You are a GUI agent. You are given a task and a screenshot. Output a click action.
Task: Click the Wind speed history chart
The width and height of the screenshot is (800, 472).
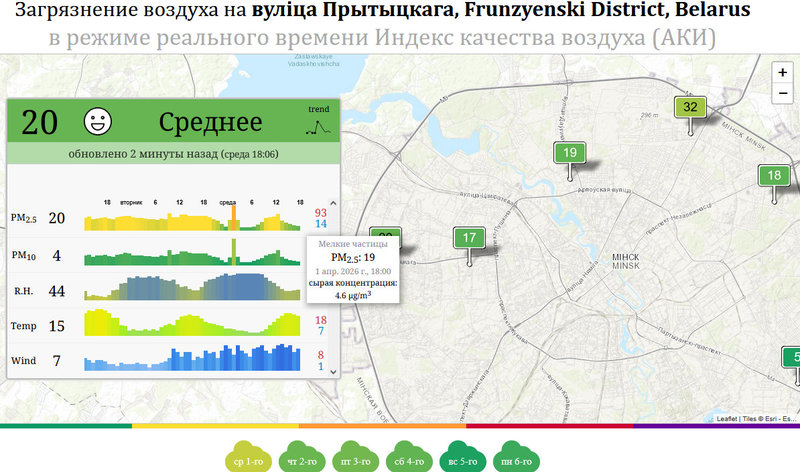coord(195,358)
